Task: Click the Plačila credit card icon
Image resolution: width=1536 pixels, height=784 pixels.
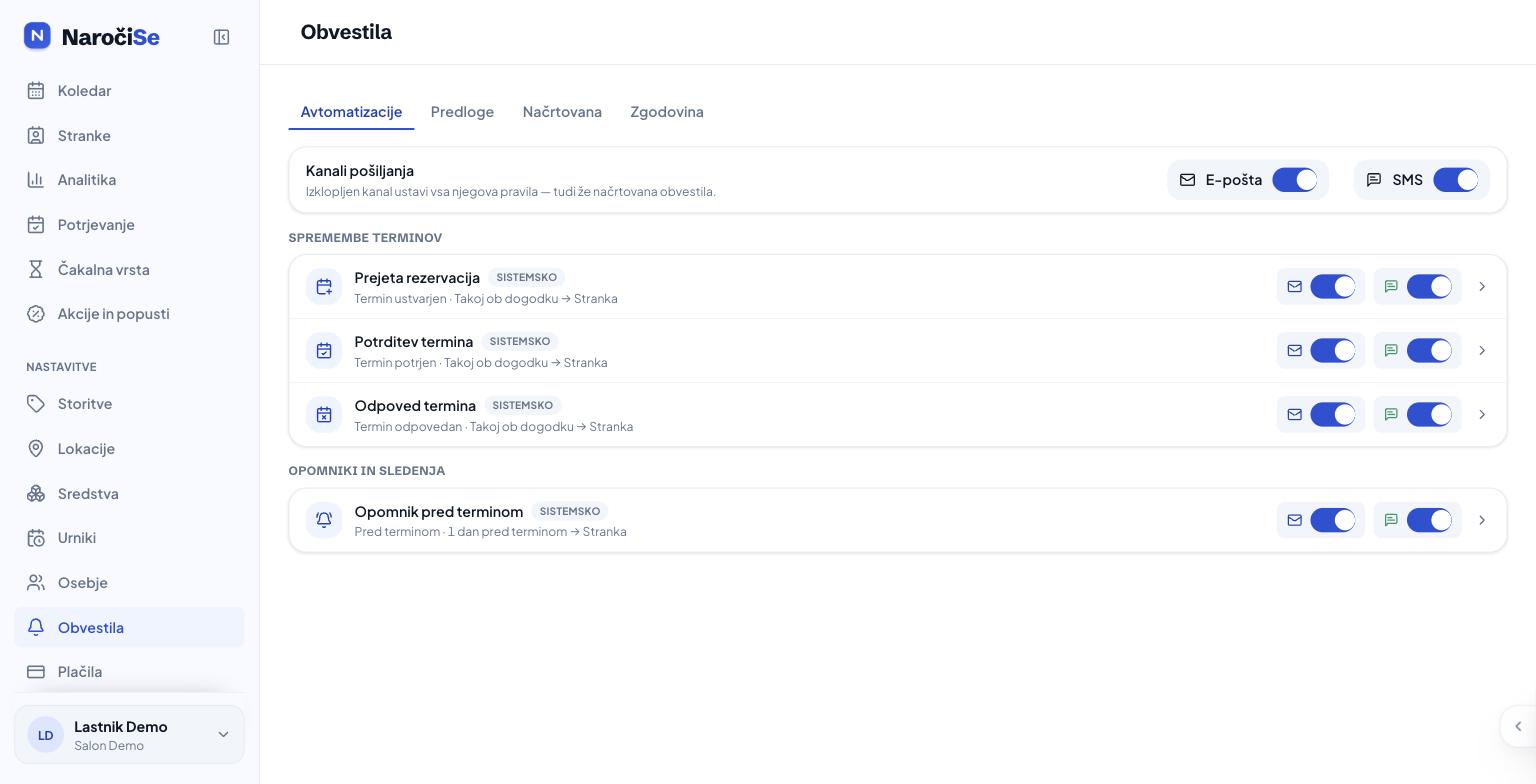Action: point(36,672)
